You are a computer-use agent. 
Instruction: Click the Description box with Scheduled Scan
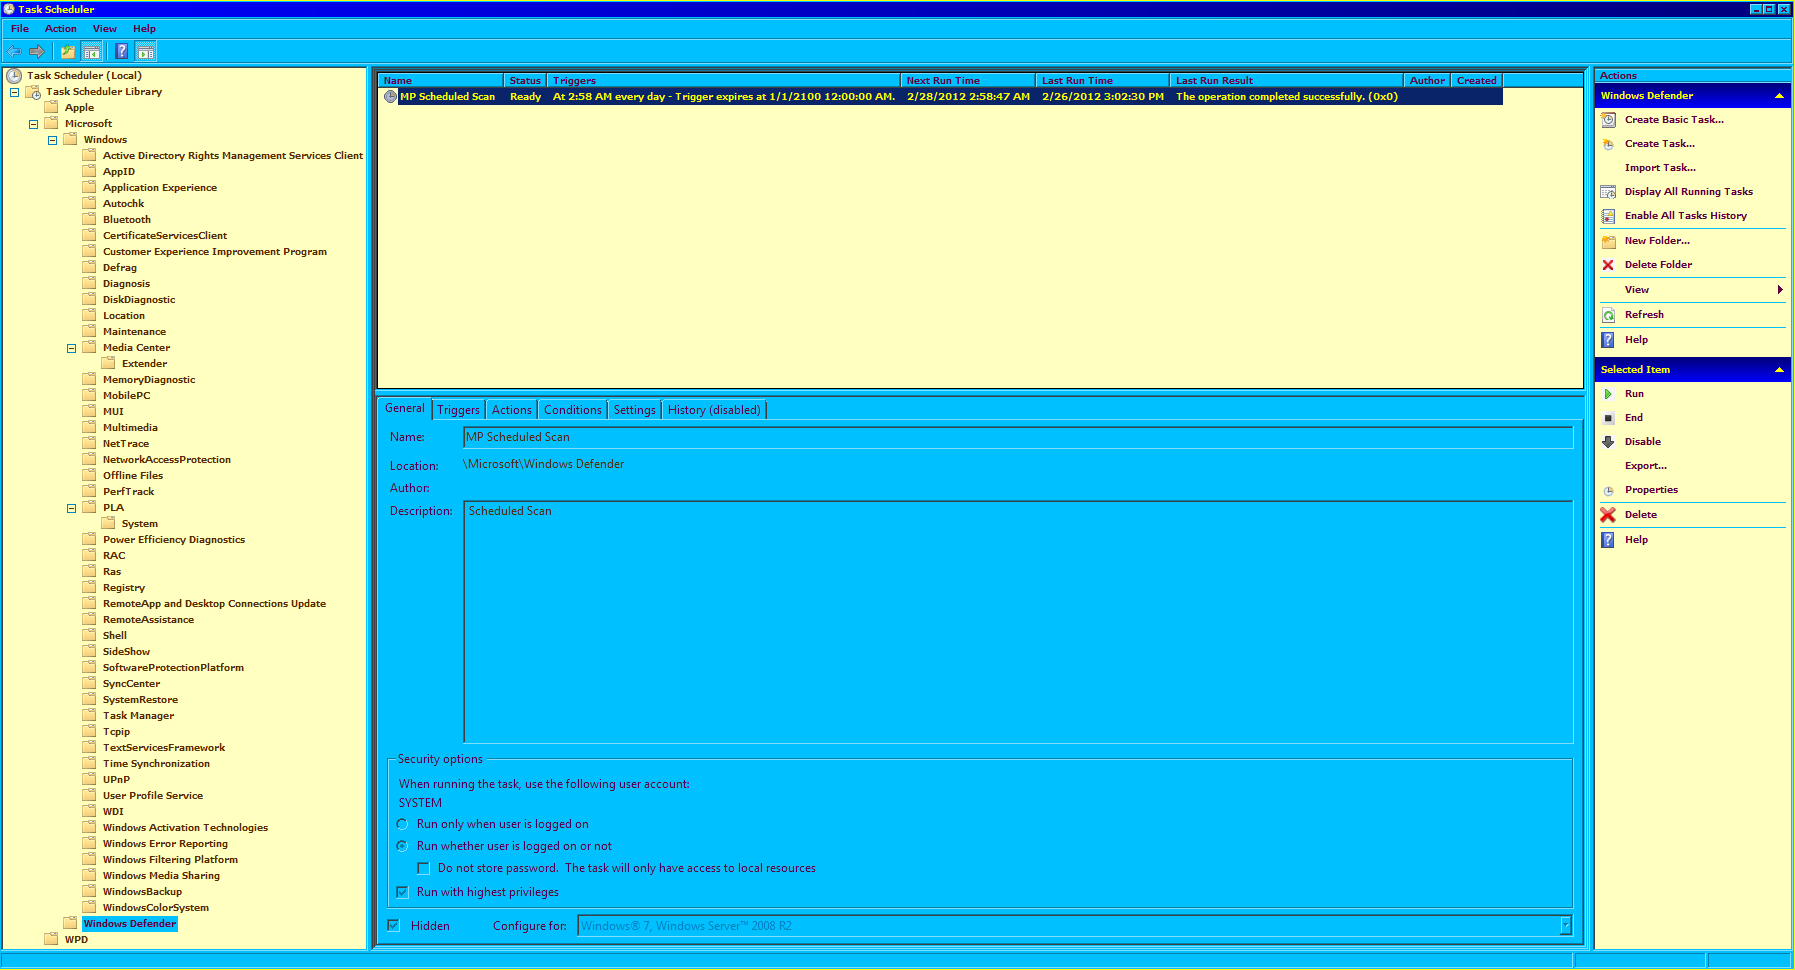(x=1018, y=622)
